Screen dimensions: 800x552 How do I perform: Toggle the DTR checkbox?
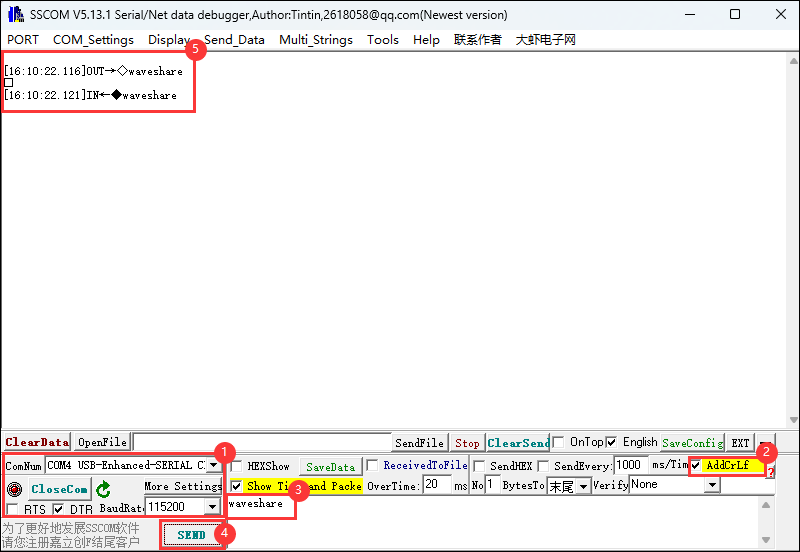(x=58, y=509)
